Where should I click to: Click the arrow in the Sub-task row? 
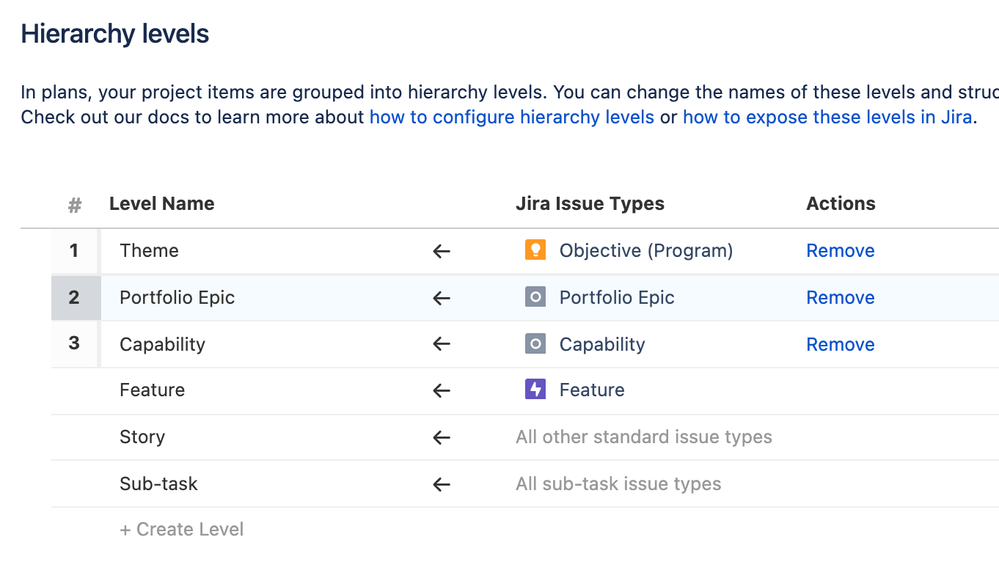click(x=441, y=484)
